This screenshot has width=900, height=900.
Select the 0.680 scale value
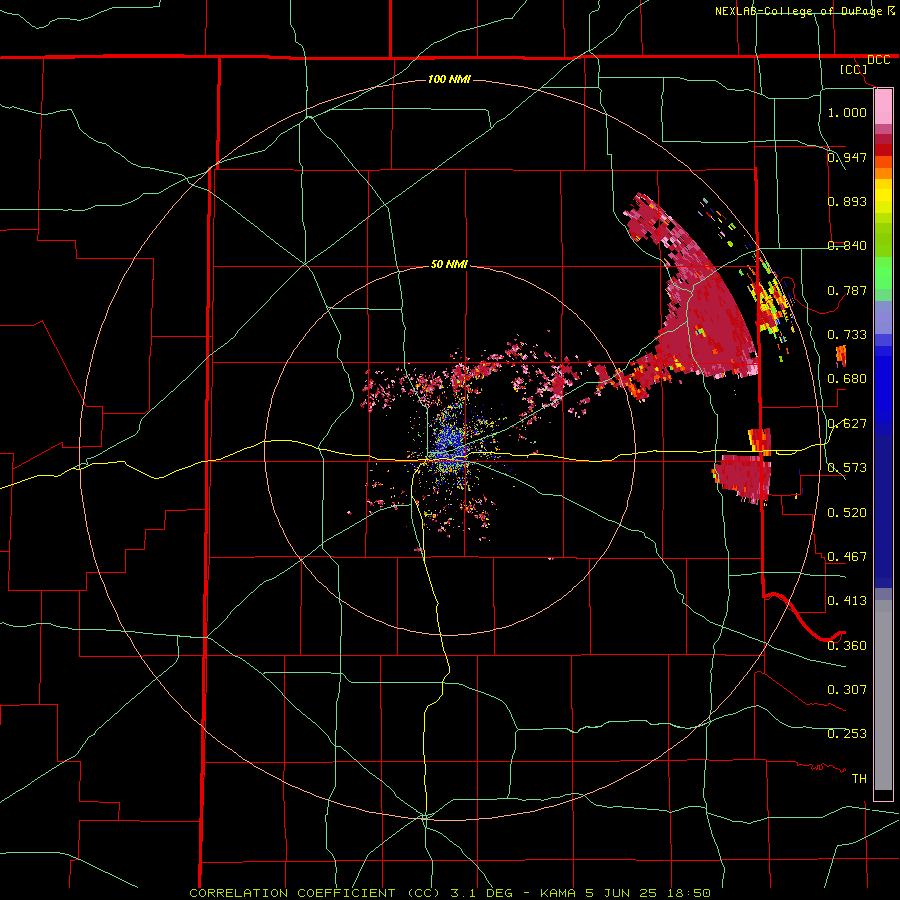pos(847,379)
